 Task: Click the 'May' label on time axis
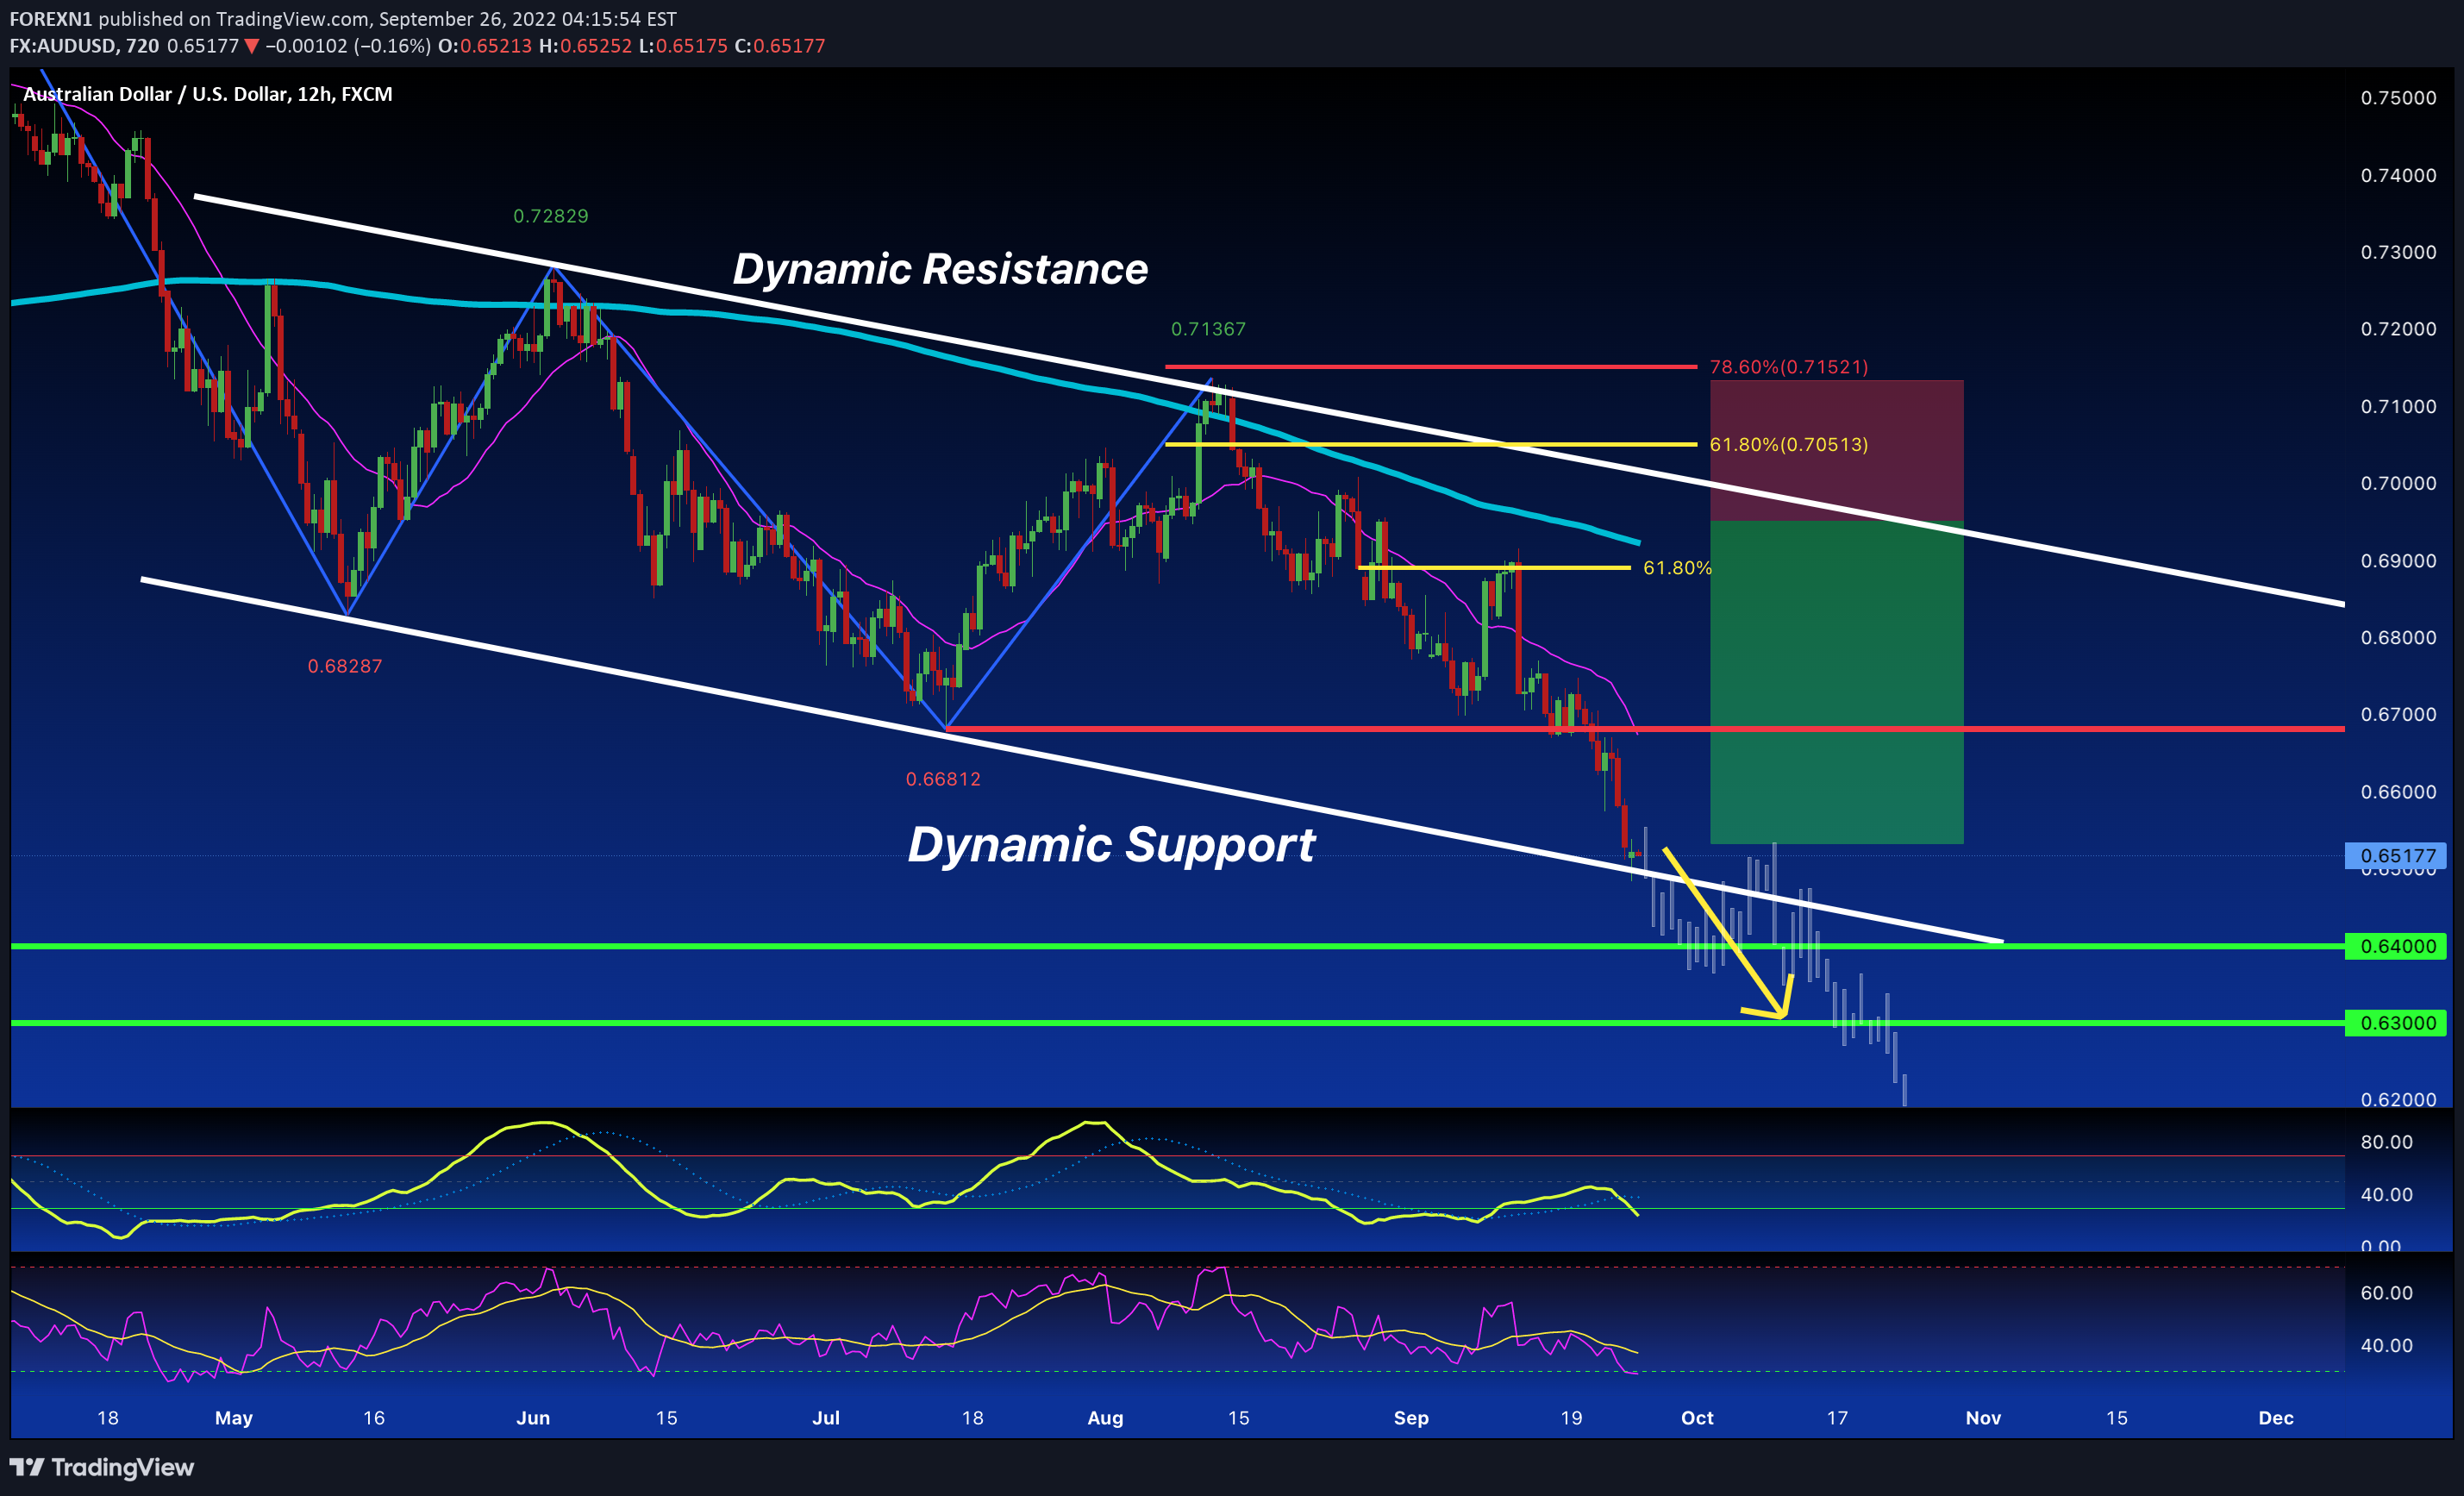click(x=234, y=1418)
